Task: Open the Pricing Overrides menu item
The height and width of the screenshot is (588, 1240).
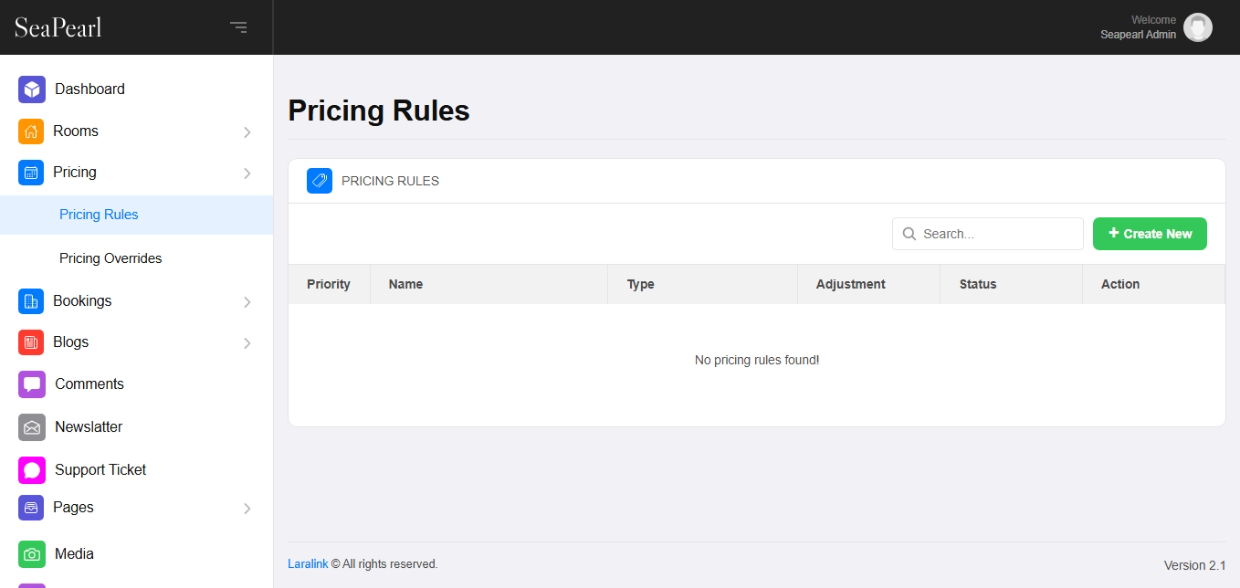Action: 110,258
